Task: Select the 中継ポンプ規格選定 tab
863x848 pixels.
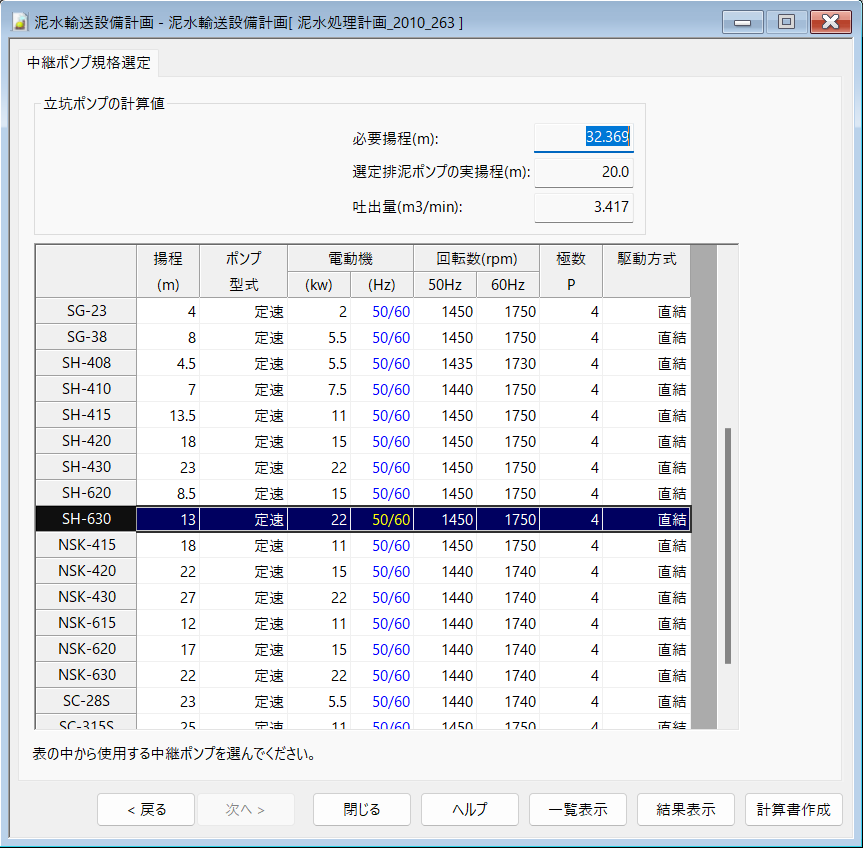Action: (x=90, y=63)
